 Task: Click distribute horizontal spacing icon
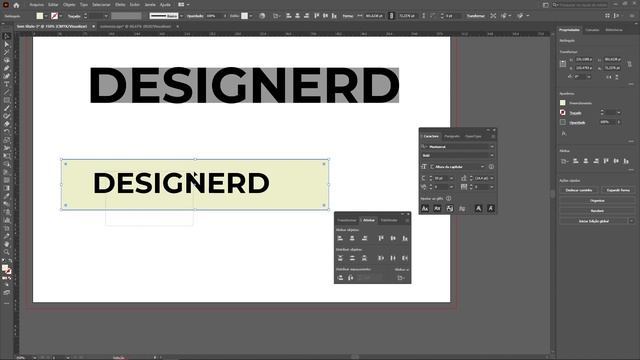[x=351, y=278]
